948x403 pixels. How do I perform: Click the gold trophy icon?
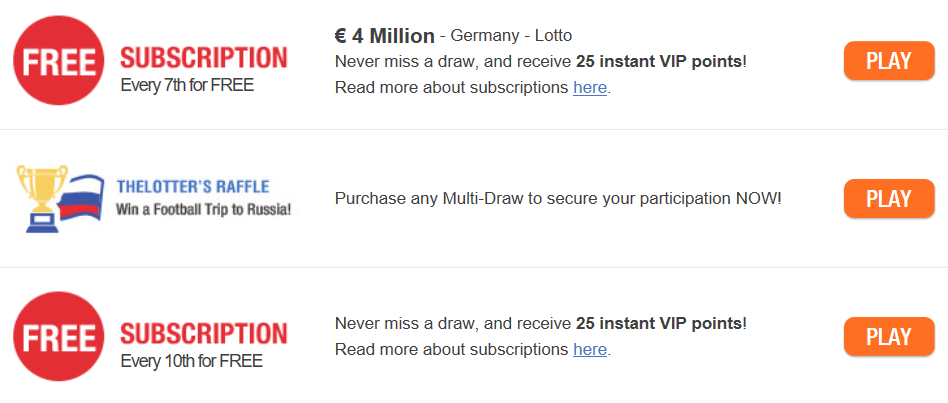click(42, 199)
